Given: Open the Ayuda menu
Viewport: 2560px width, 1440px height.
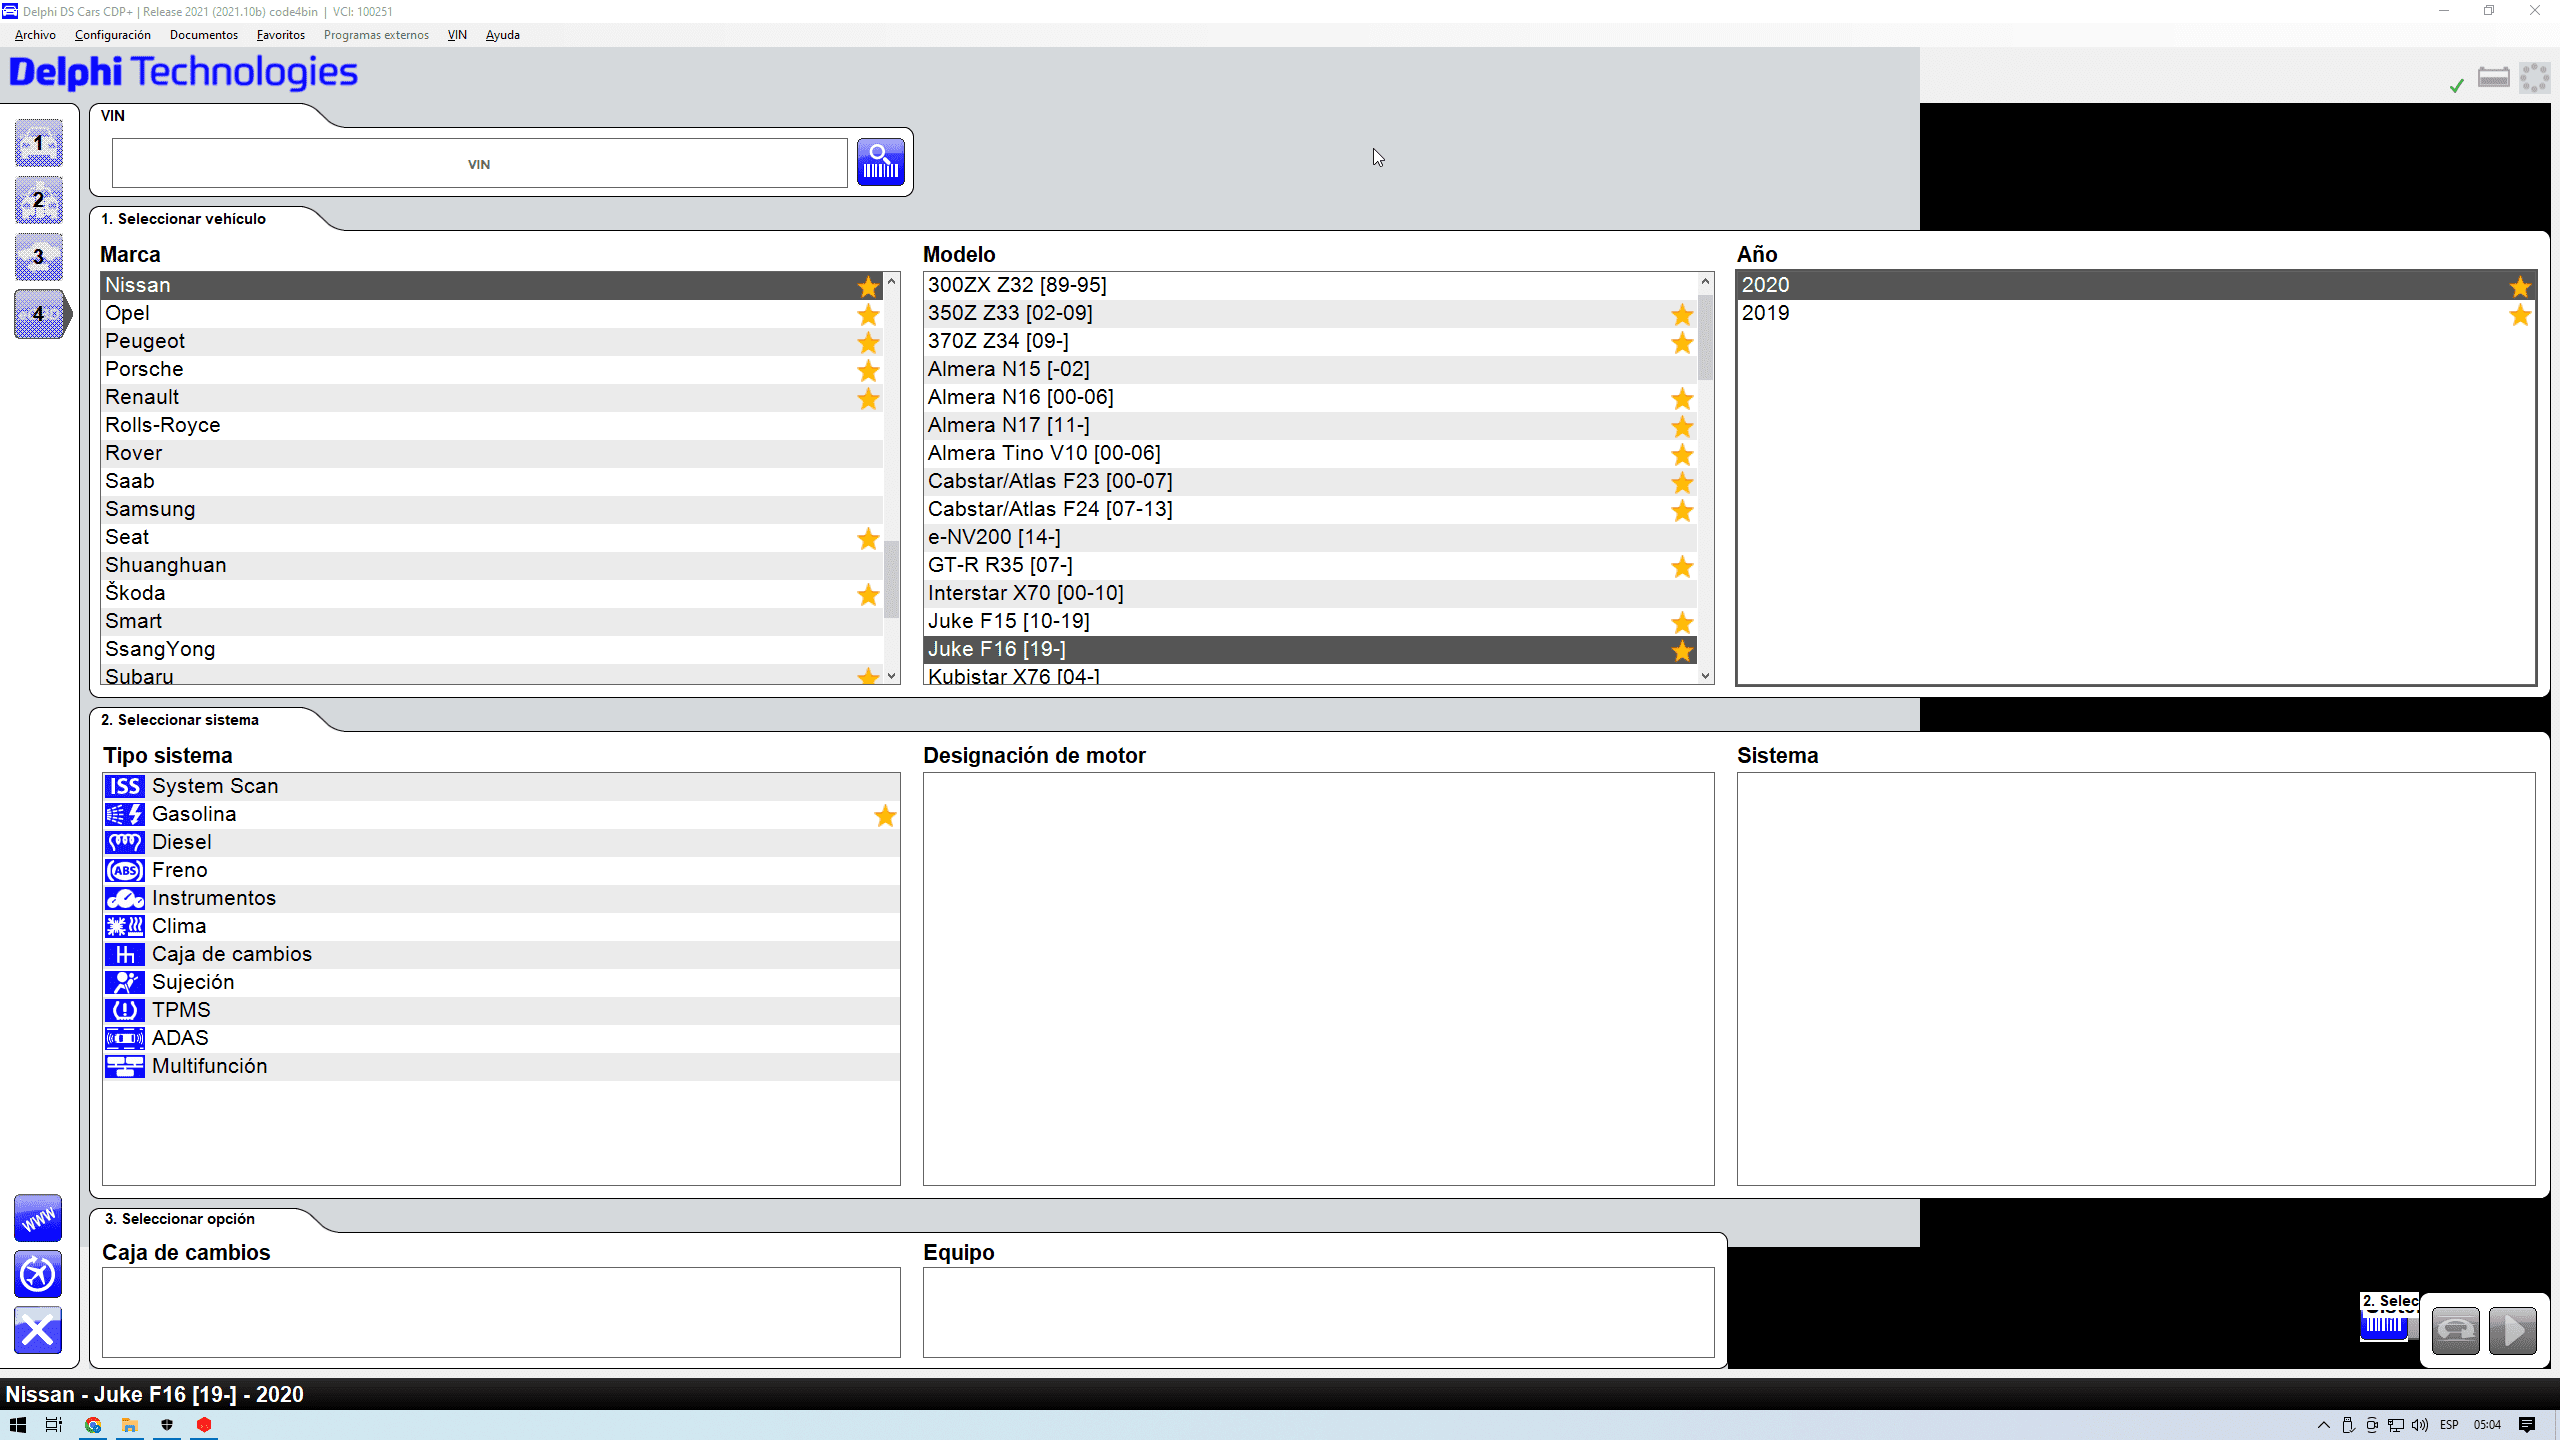Looking at the screenshot, I should 502,35.
